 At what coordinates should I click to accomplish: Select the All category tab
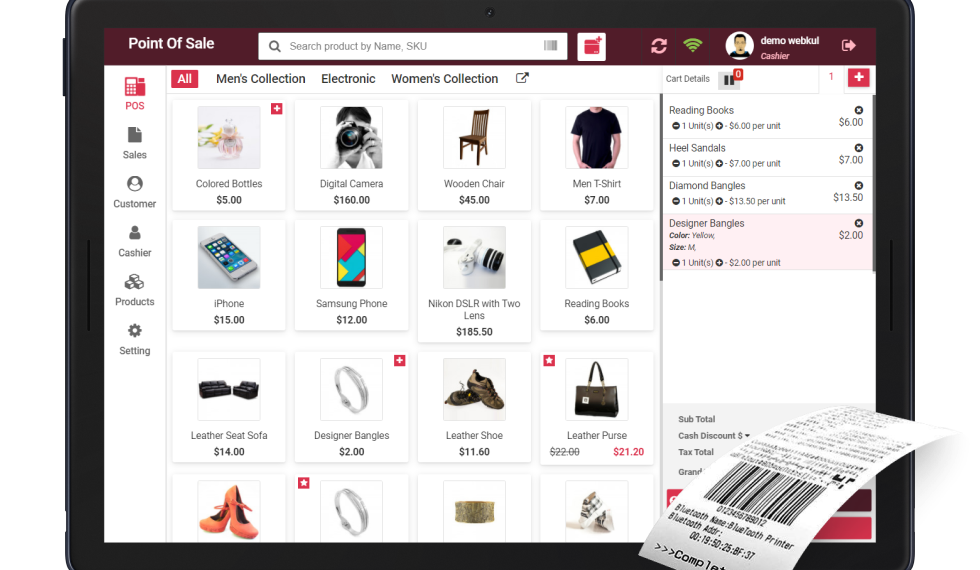184,79
